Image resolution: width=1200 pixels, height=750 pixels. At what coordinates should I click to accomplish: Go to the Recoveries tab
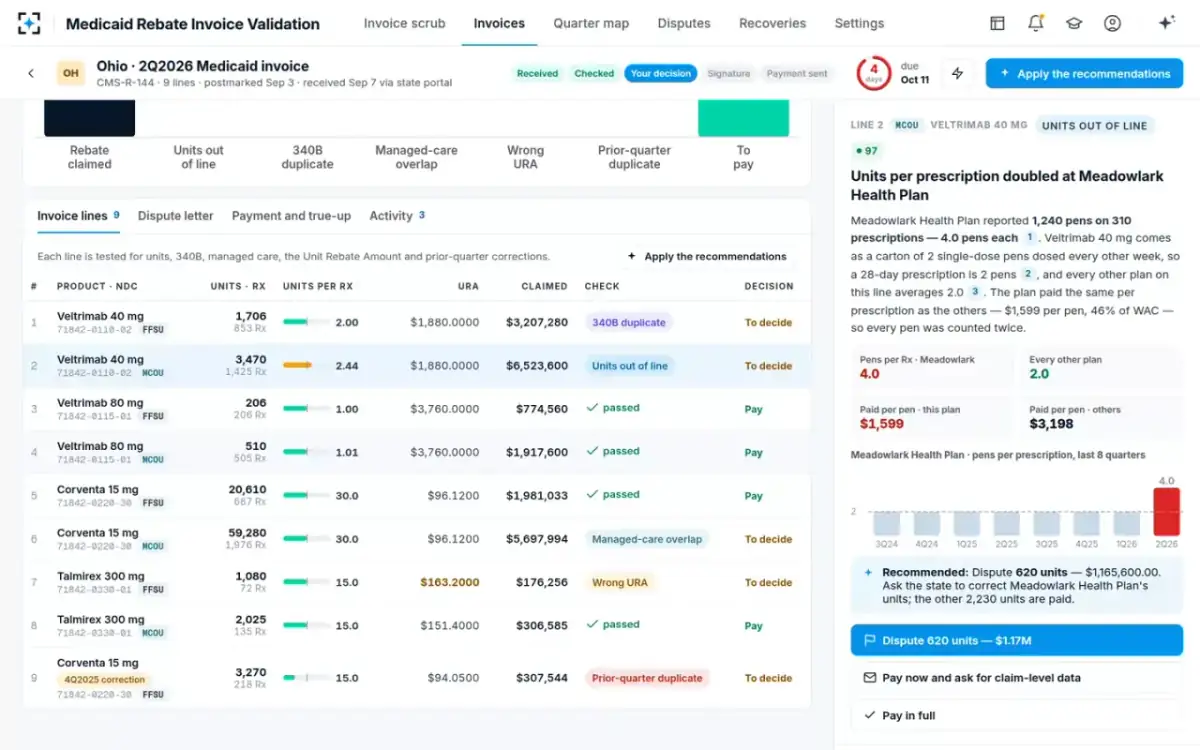point(772,23)
